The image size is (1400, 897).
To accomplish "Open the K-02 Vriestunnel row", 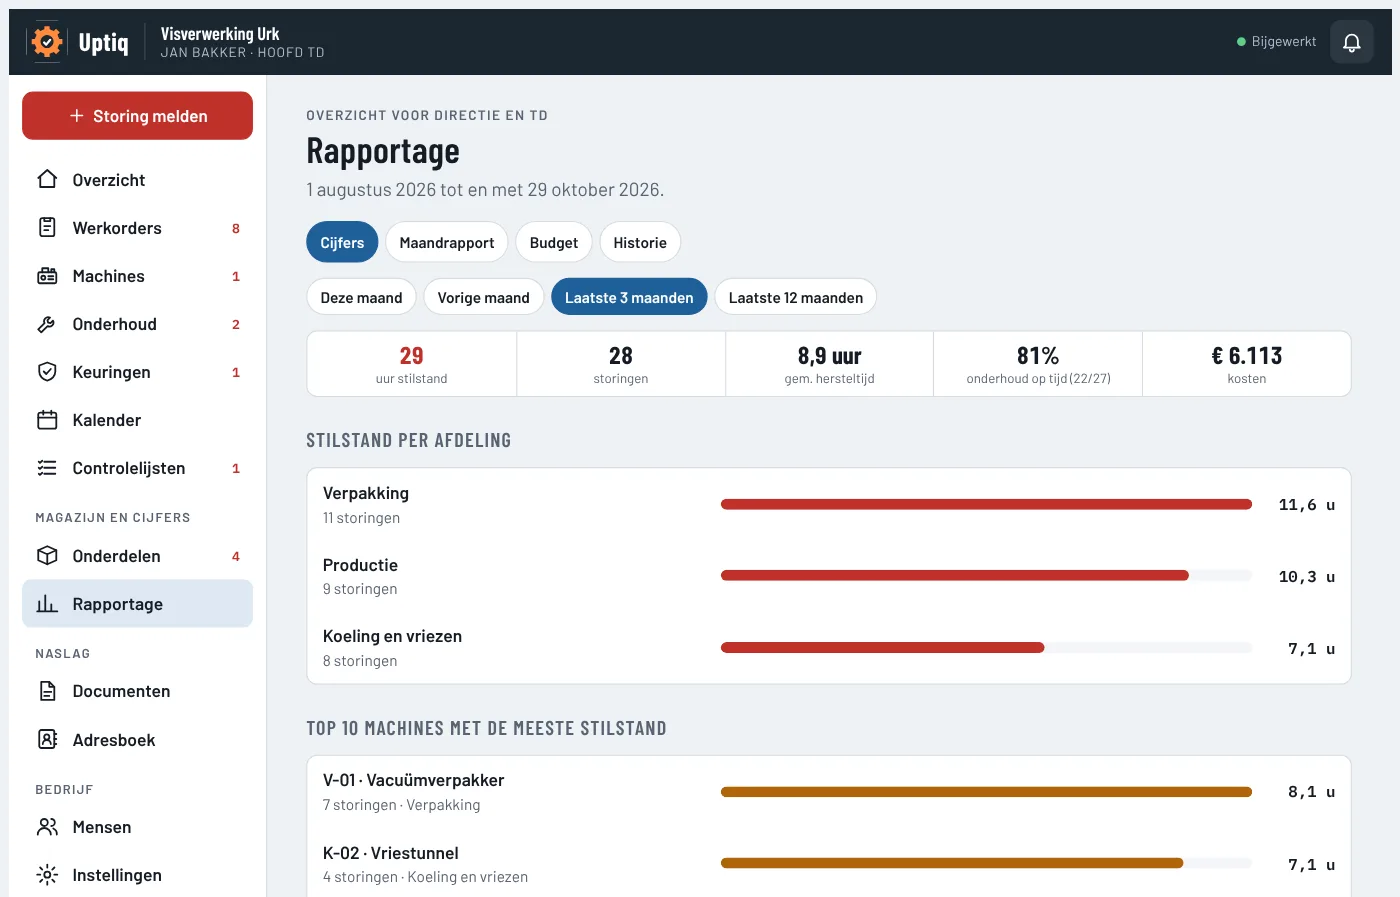I will click(829, 864).
